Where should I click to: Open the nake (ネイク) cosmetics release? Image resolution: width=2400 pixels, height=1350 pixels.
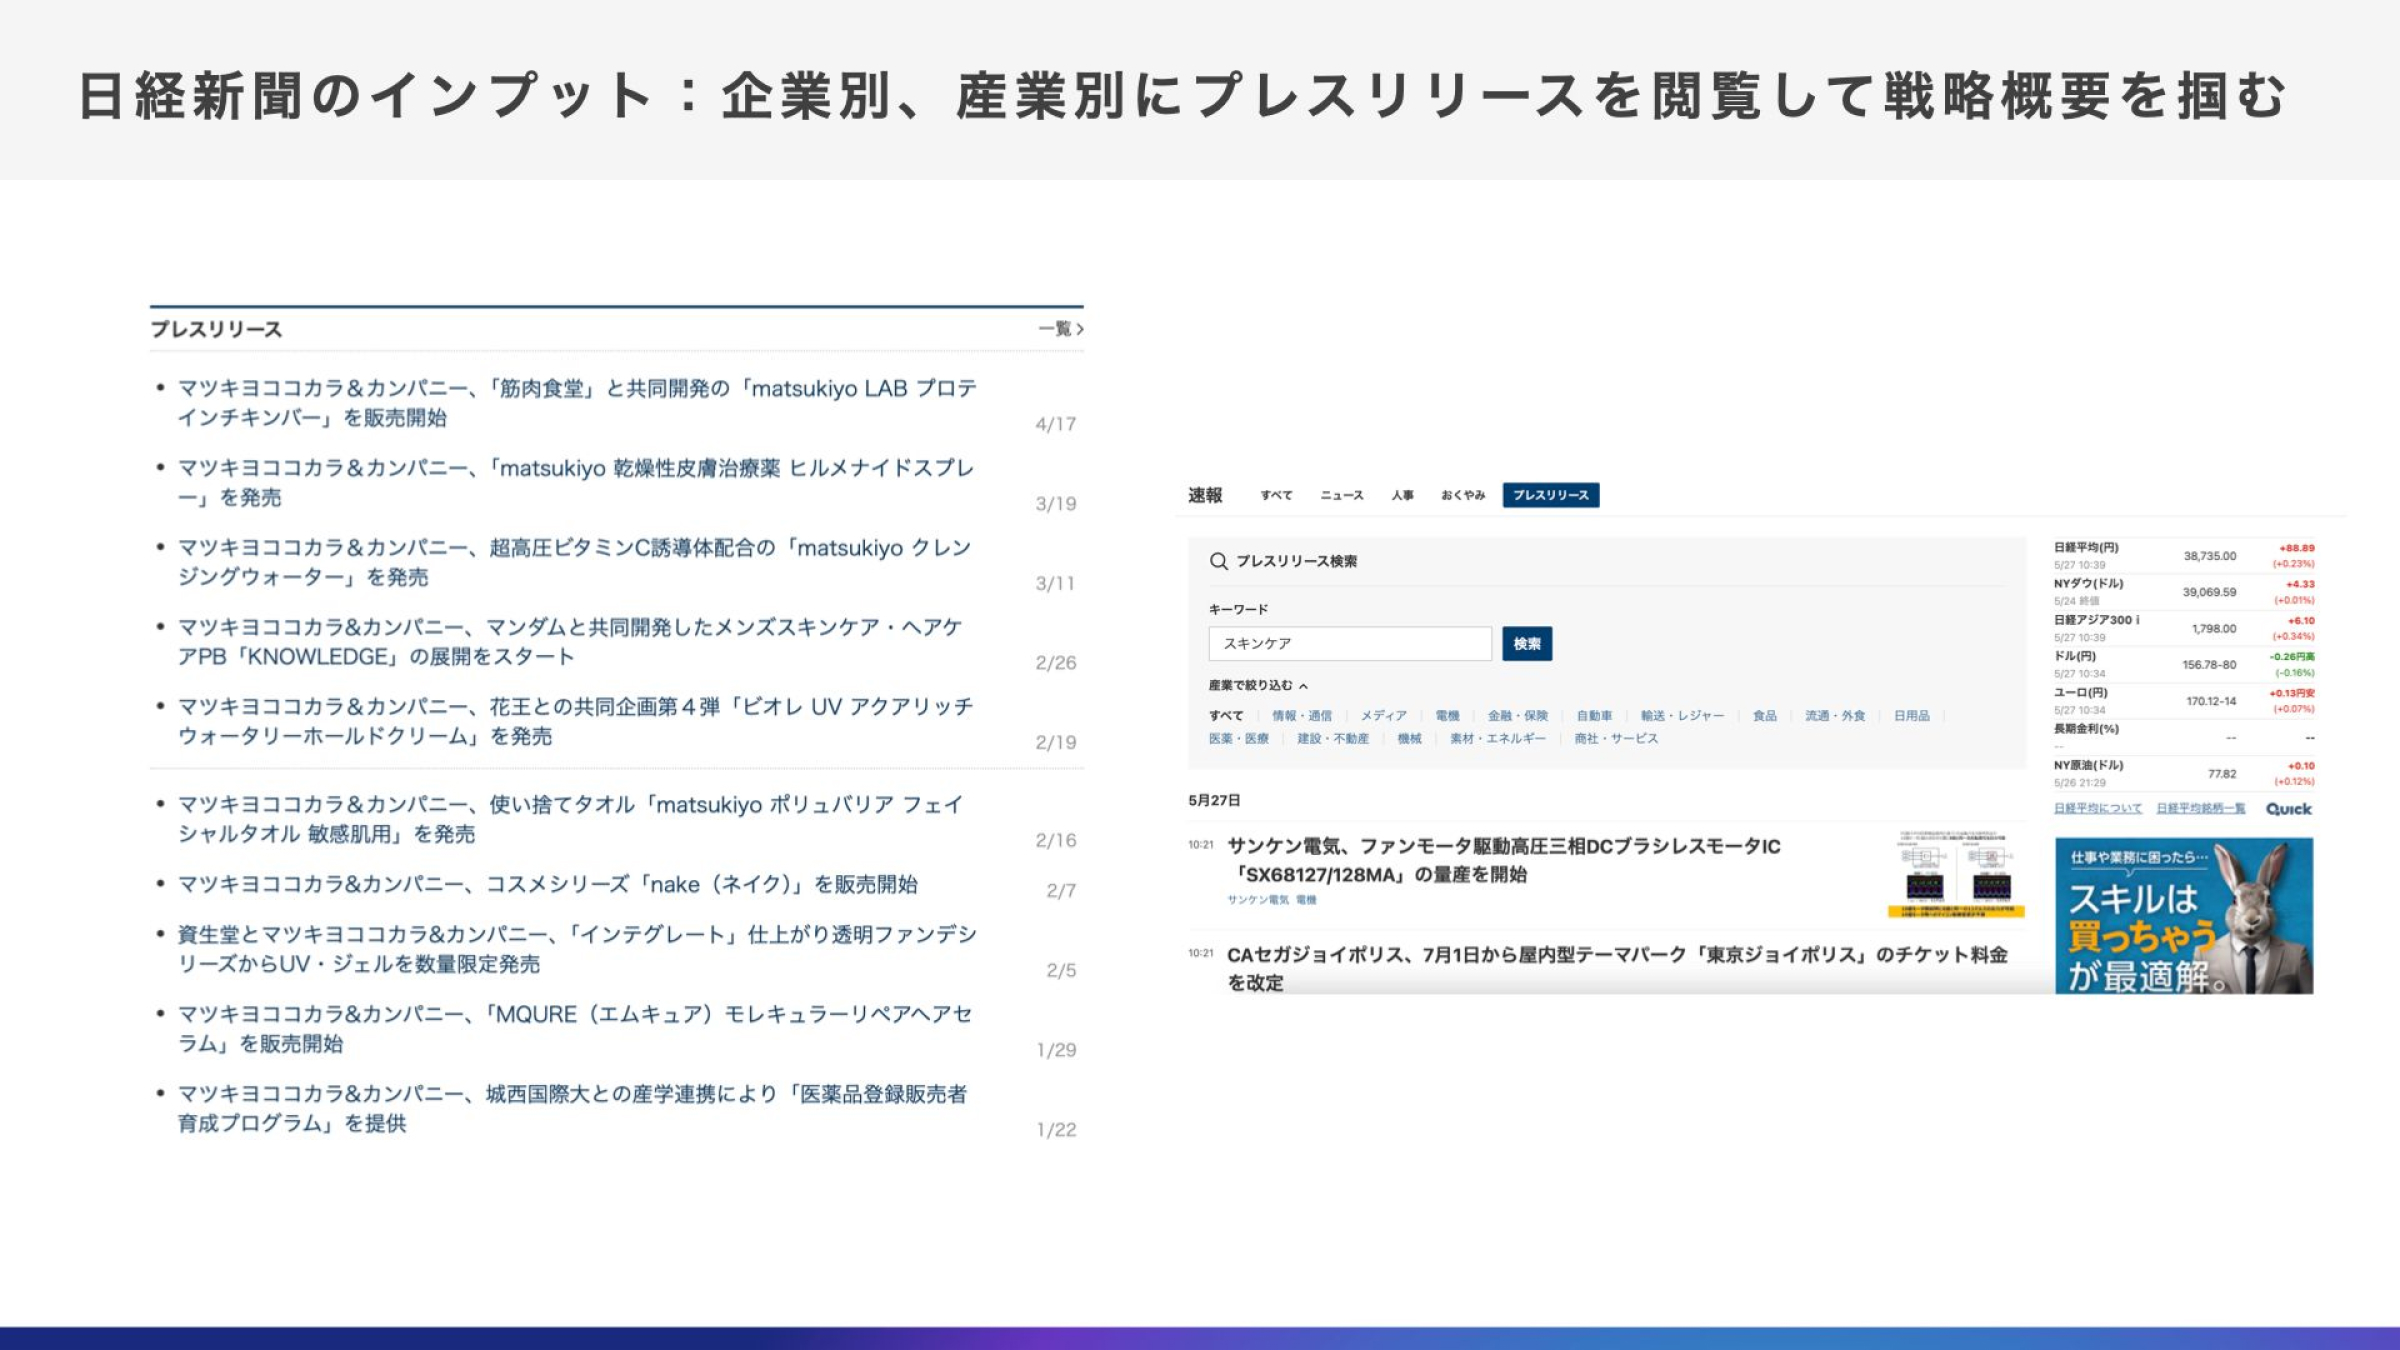[x=547, y=885]
